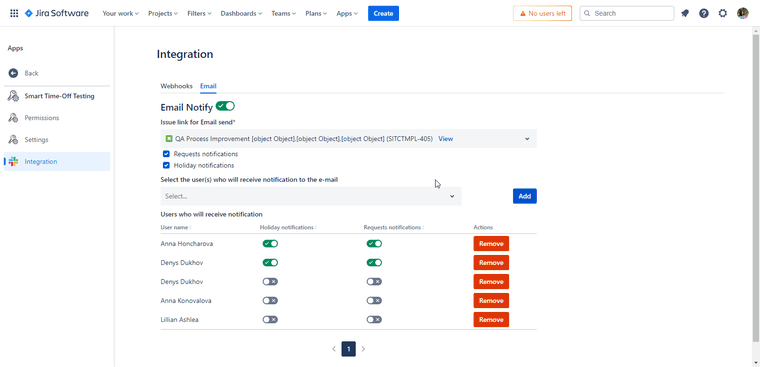Image resolution: width=760 pixels, height=367 pixels.
Task: Click the blue Add button
Action: 524,196
